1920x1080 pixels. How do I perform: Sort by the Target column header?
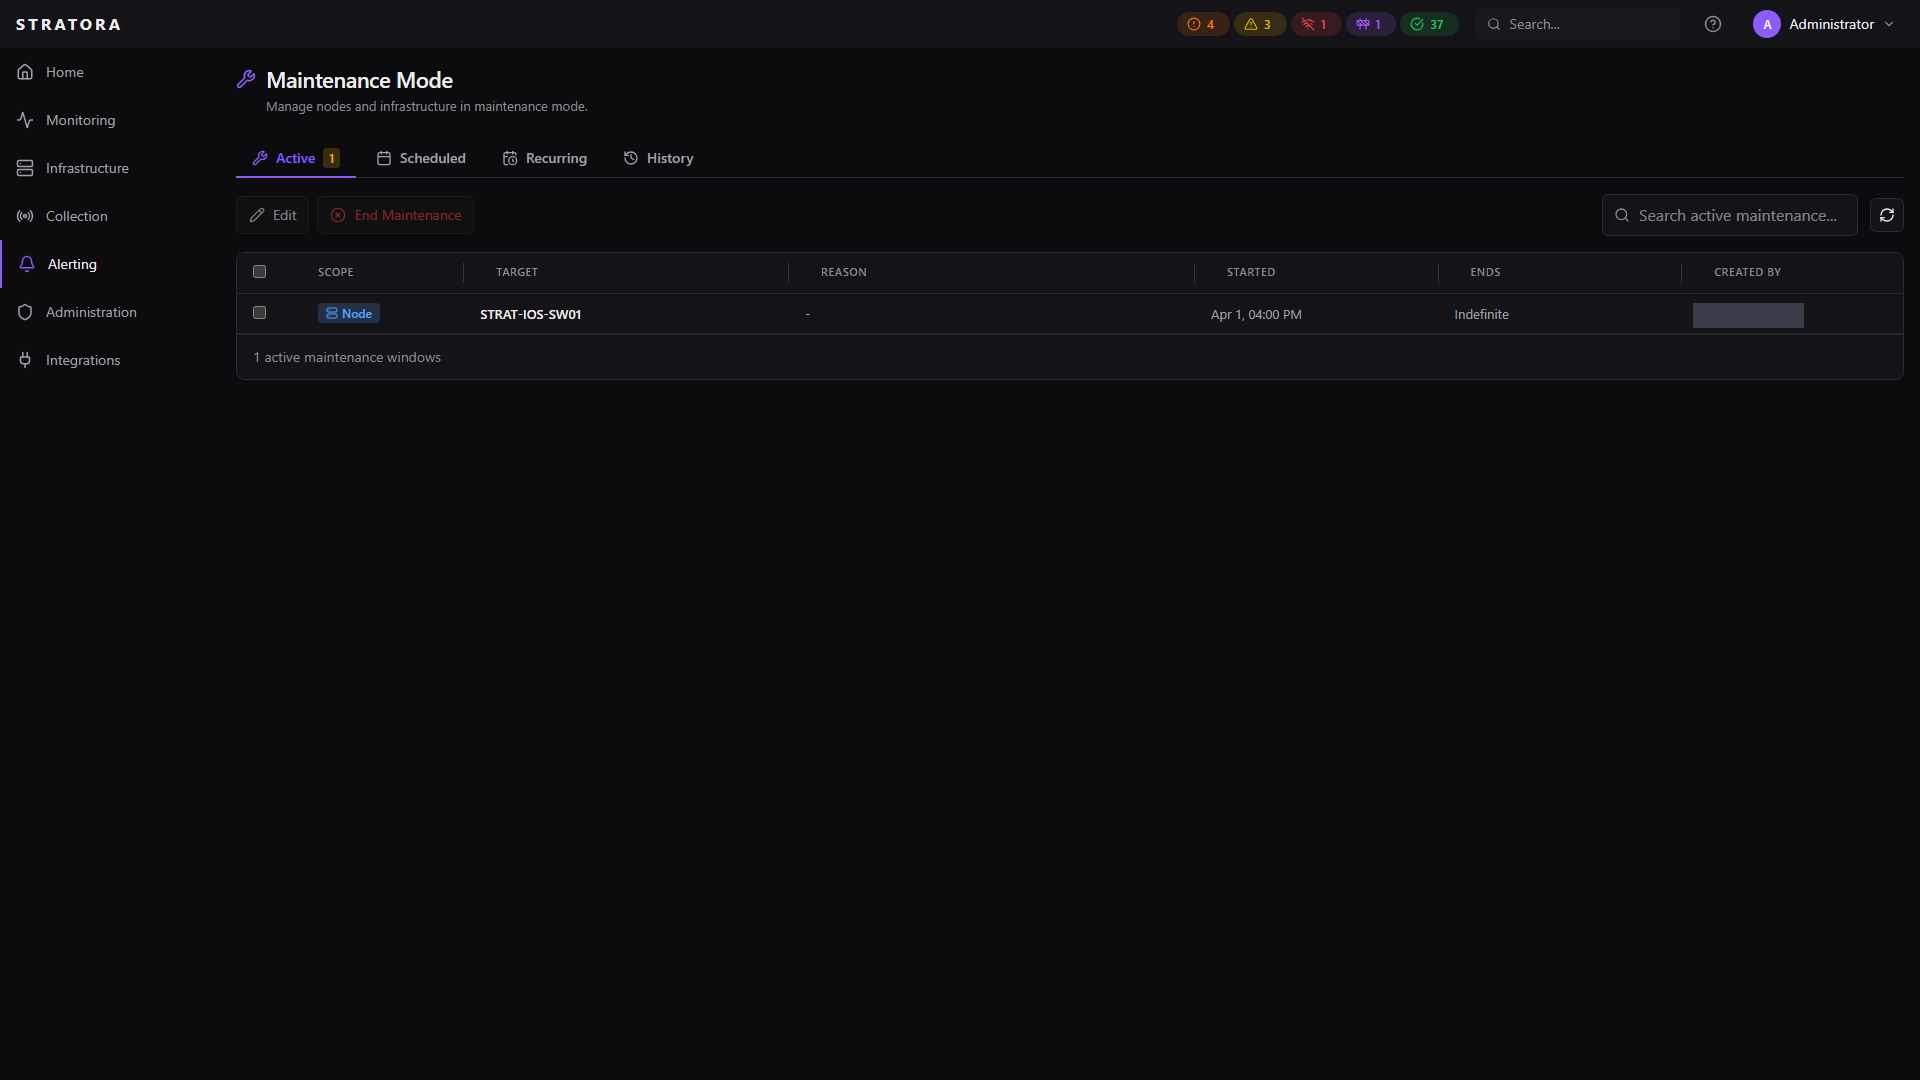tap(517, 272)
